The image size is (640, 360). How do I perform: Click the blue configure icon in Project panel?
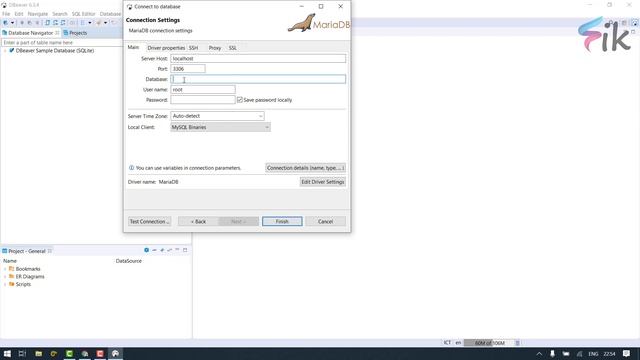click(x=147, y=250)
